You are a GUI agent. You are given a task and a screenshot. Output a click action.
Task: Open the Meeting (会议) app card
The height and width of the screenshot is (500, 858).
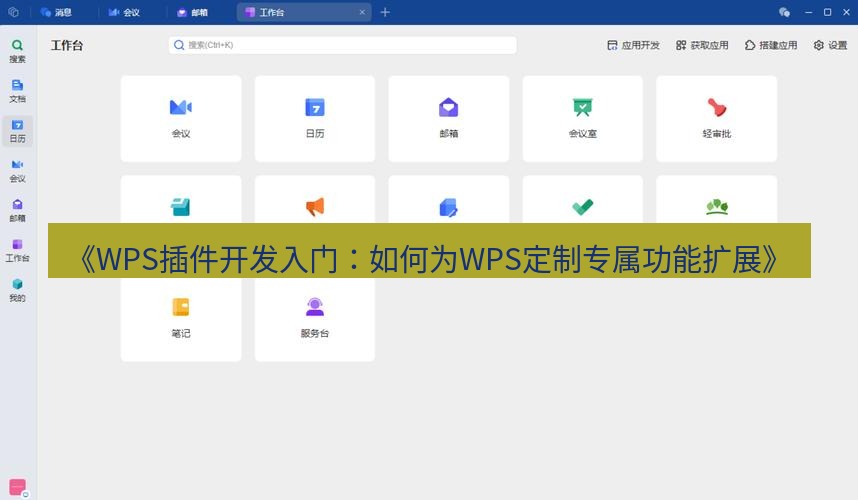181,119
